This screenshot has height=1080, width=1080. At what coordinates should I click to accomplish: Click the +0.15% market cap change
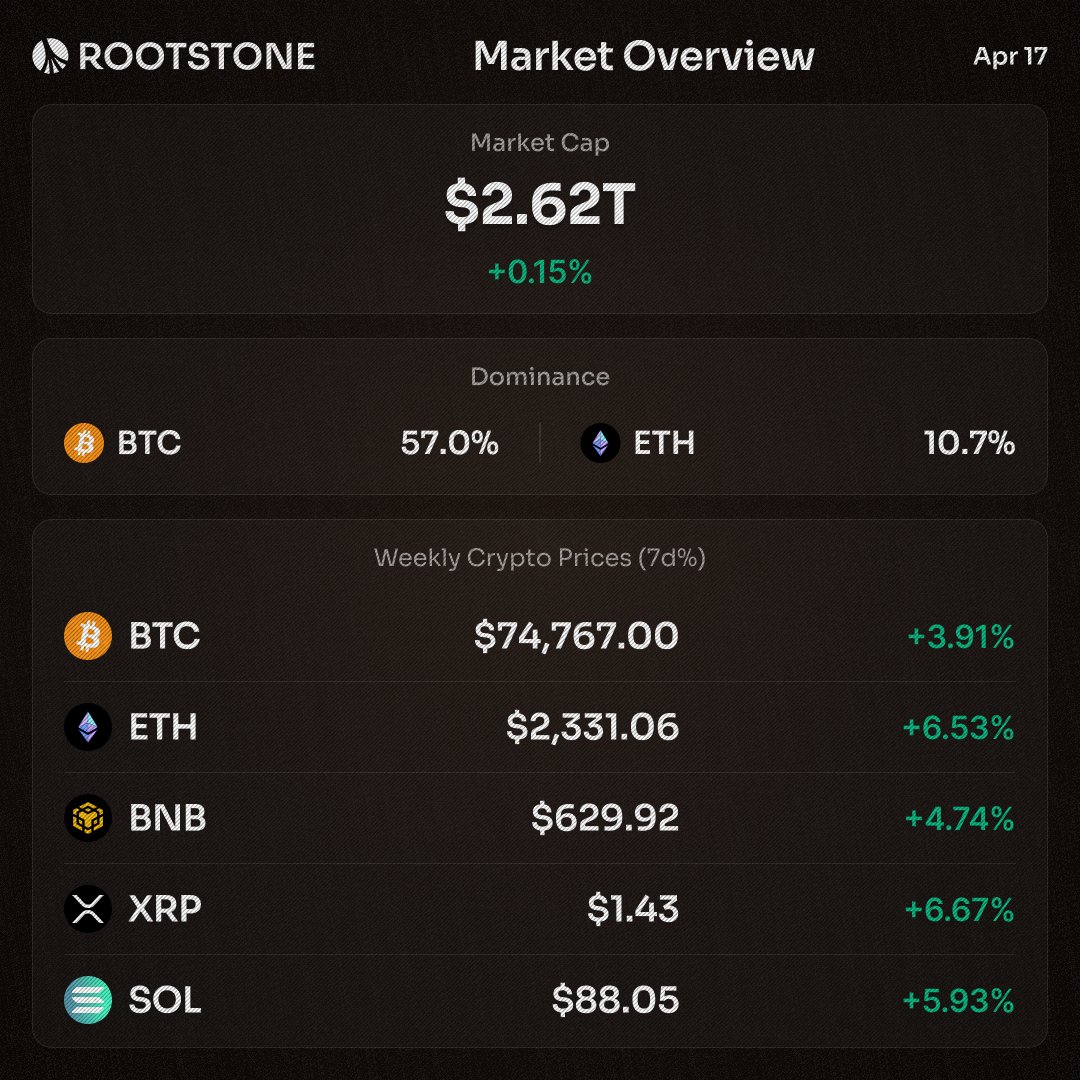540,272
